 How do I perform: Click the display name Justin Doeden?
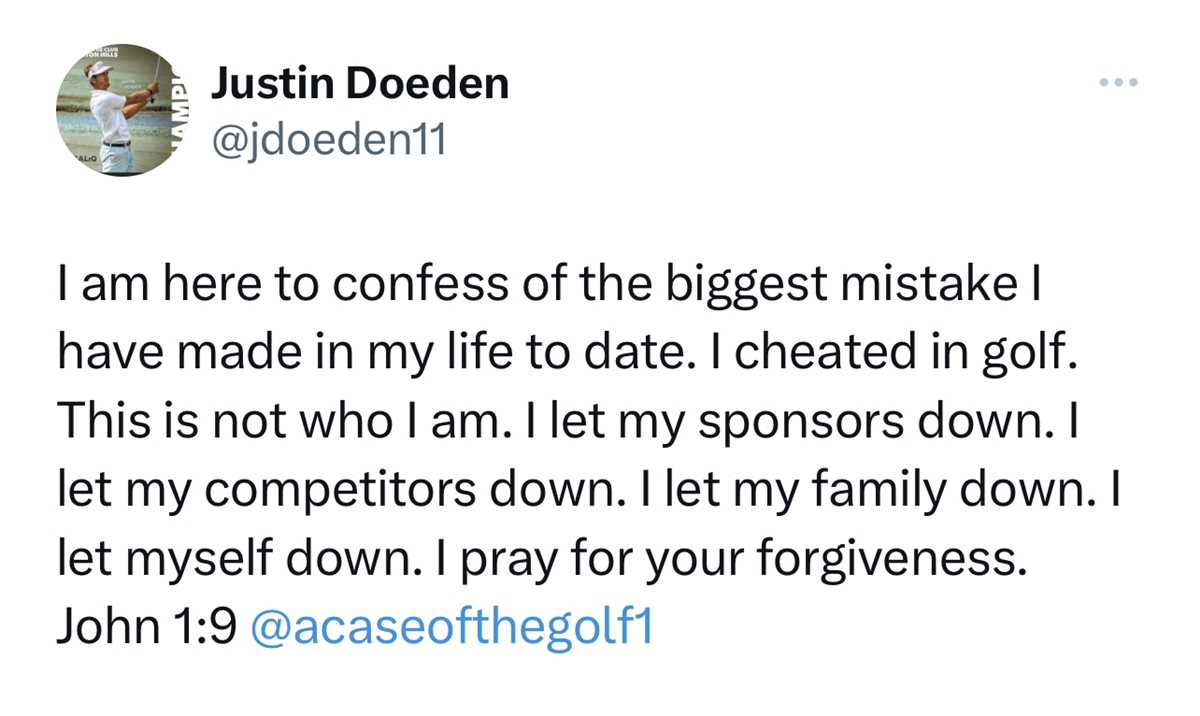click(360, 85)
